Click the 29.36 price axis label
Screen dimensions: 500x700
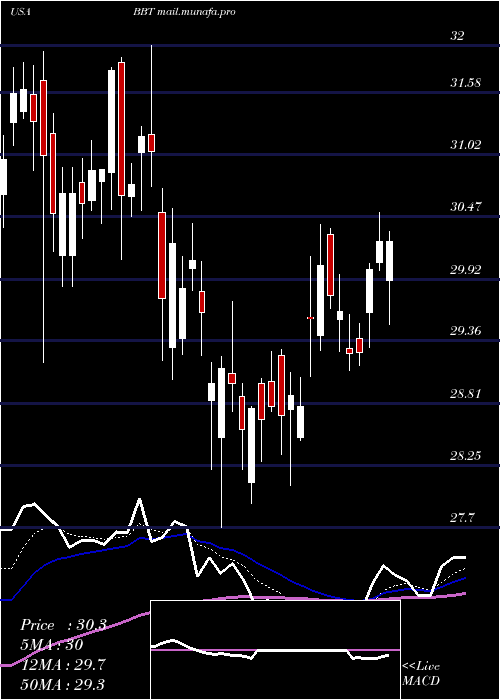click(x=465, y=331)
